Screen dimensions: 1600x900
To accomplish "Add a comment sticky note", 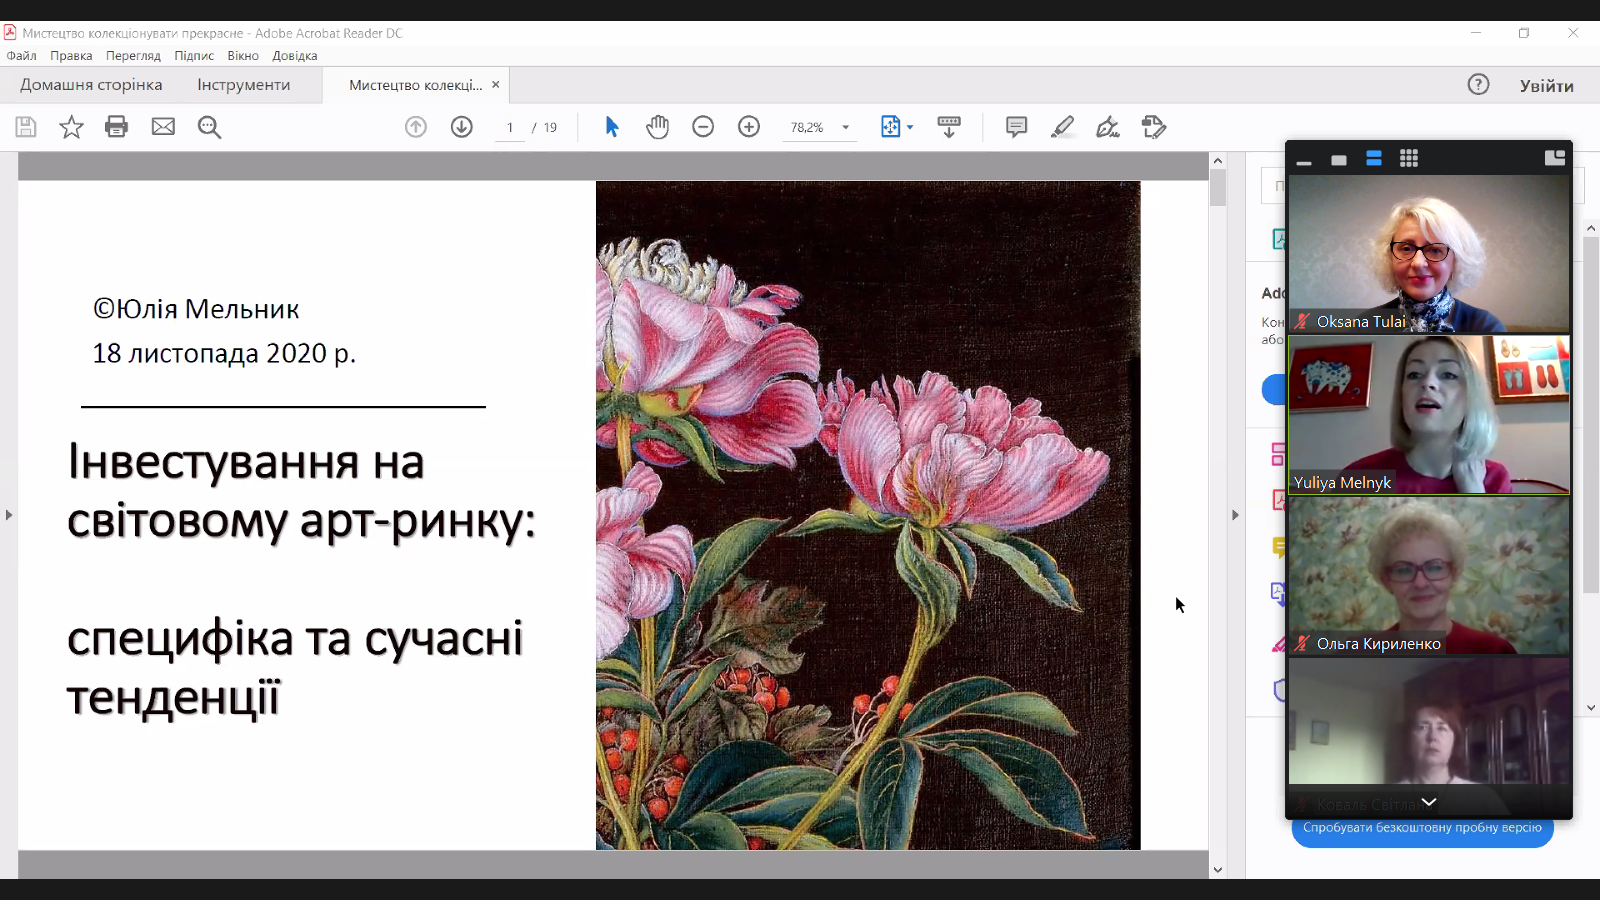I will coord(1016,127).
